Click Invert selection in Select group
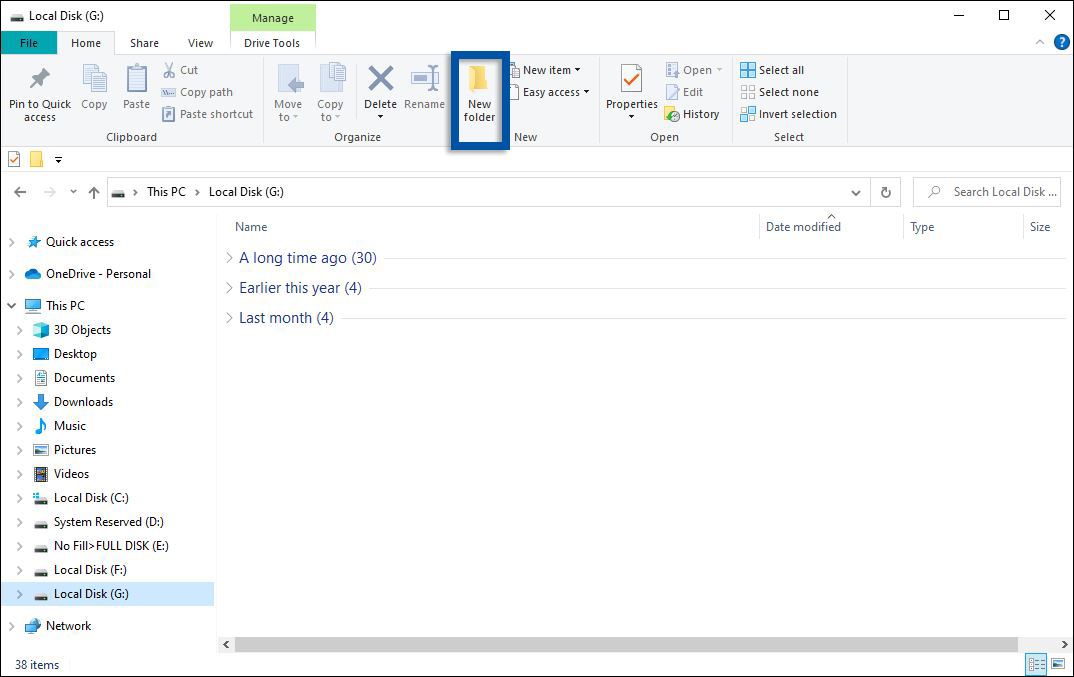The image size is (1074, 677). click(x=788, y=114)
